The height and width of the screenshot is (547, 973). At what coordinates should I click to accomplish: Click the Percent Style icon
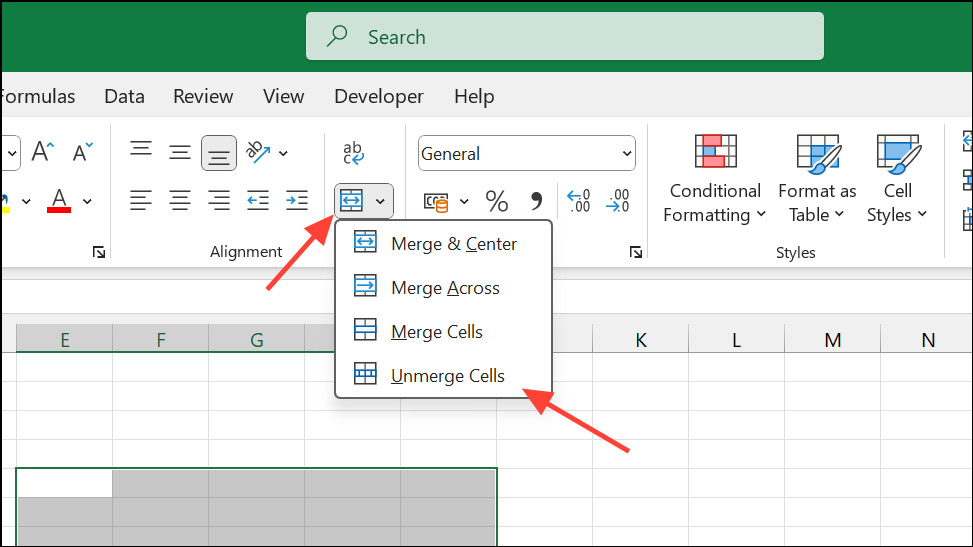[496, 201]
